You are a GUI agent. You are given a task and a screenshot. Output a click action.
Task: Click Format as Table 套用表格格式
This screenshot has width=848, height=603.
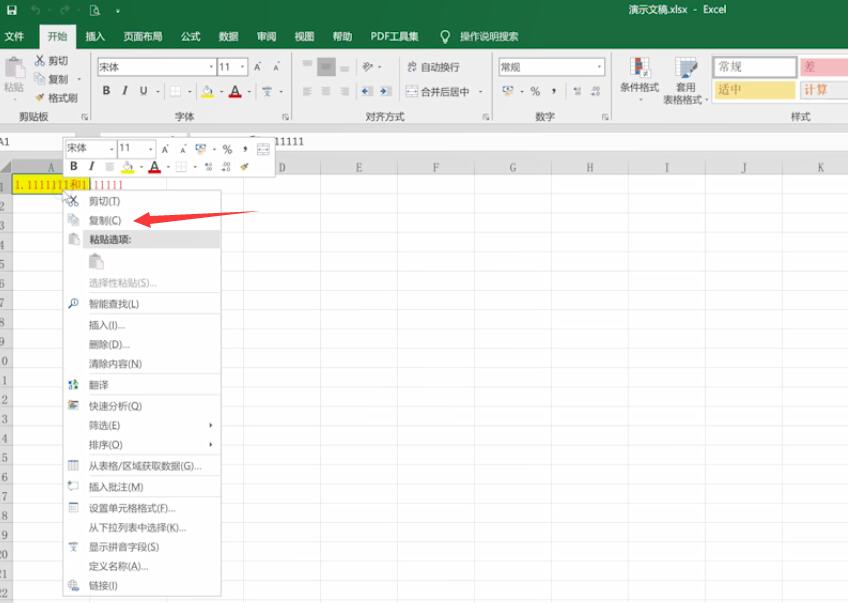click(x=686, y=81)
